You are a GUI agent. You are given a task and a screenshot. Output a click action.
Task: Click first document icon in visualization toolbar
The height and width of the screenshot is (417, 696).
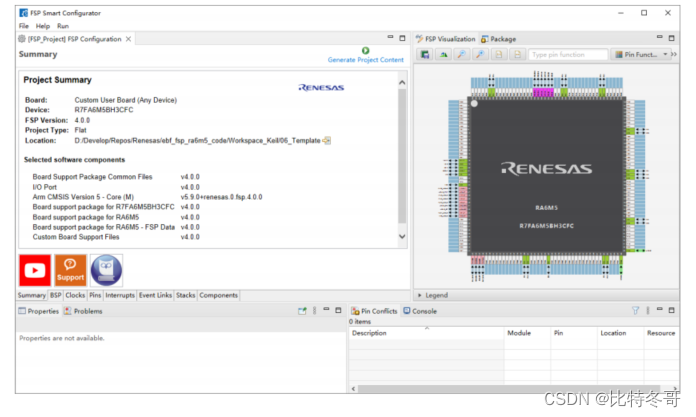pyautogui.click(x=499, y=55)
